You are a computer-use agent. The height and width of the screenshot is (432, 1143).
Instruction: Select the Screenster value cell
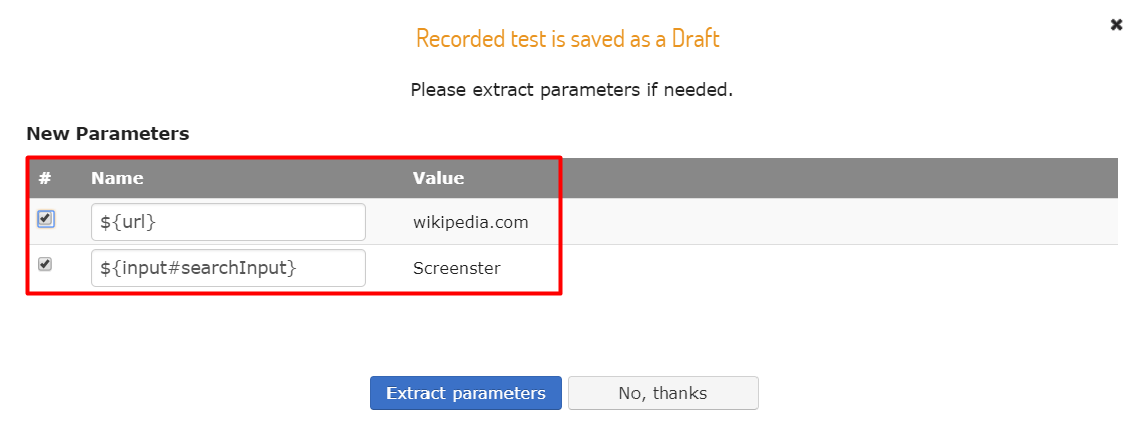pos(457,268)
